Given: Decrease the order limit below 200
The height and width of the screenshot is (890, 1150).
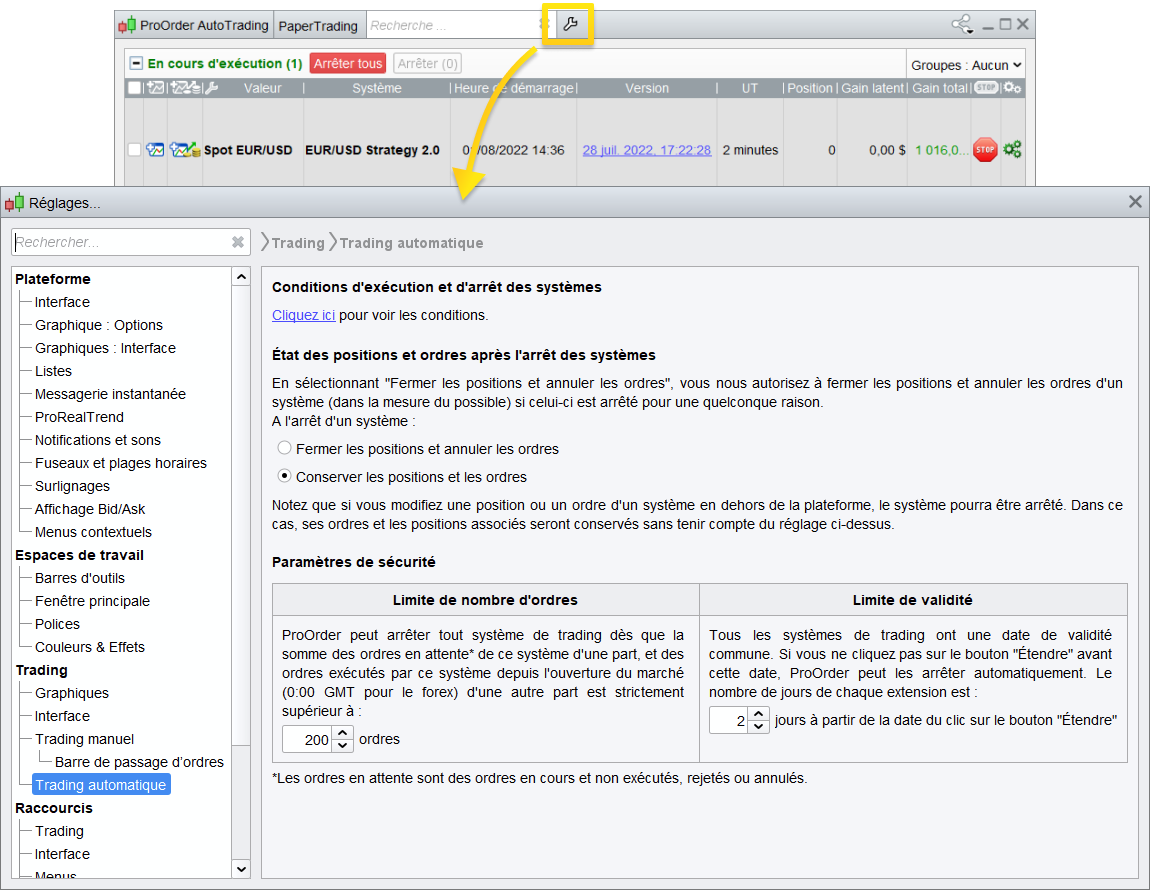Looking at the screenshot, I should [x=343, y=745].
